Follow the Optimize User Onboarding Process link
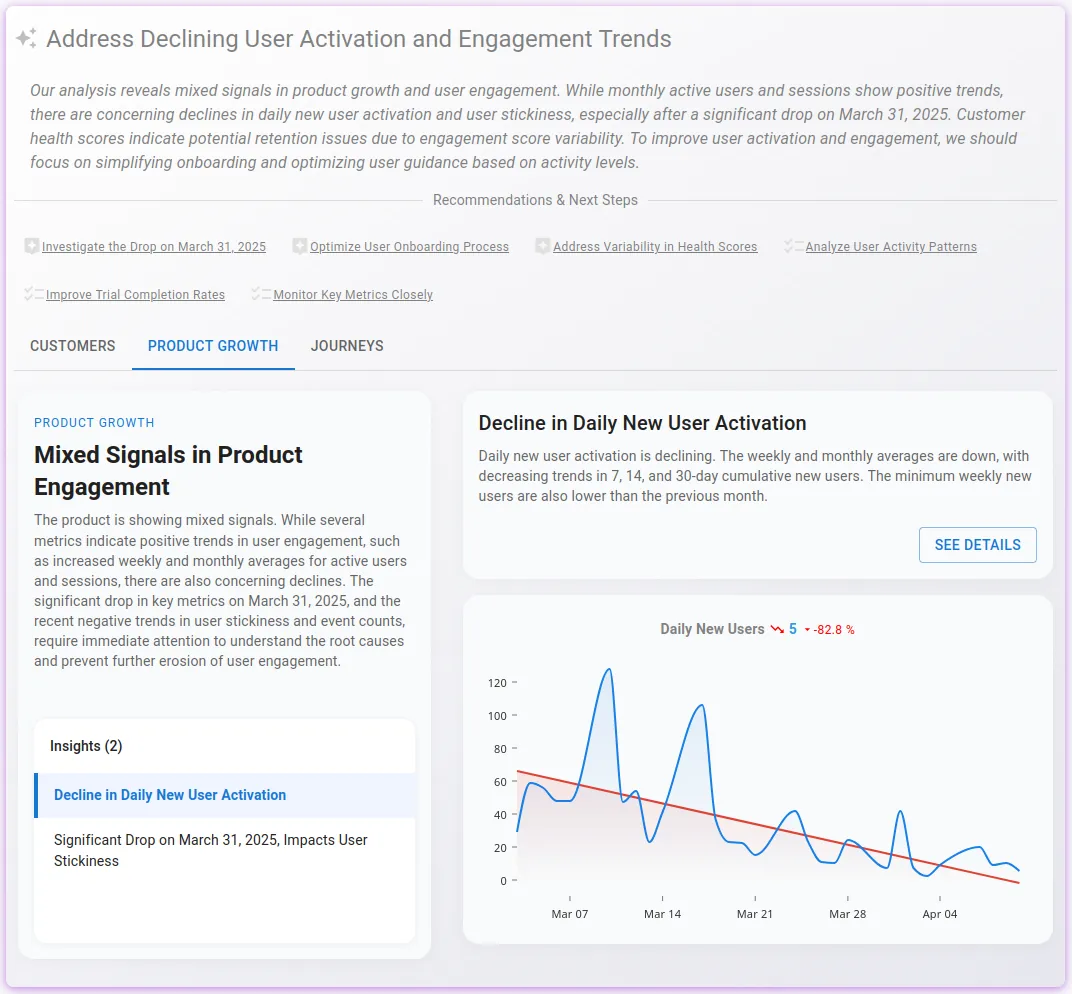The height and width of the screenshot is (994, 1072). point(409,247)
